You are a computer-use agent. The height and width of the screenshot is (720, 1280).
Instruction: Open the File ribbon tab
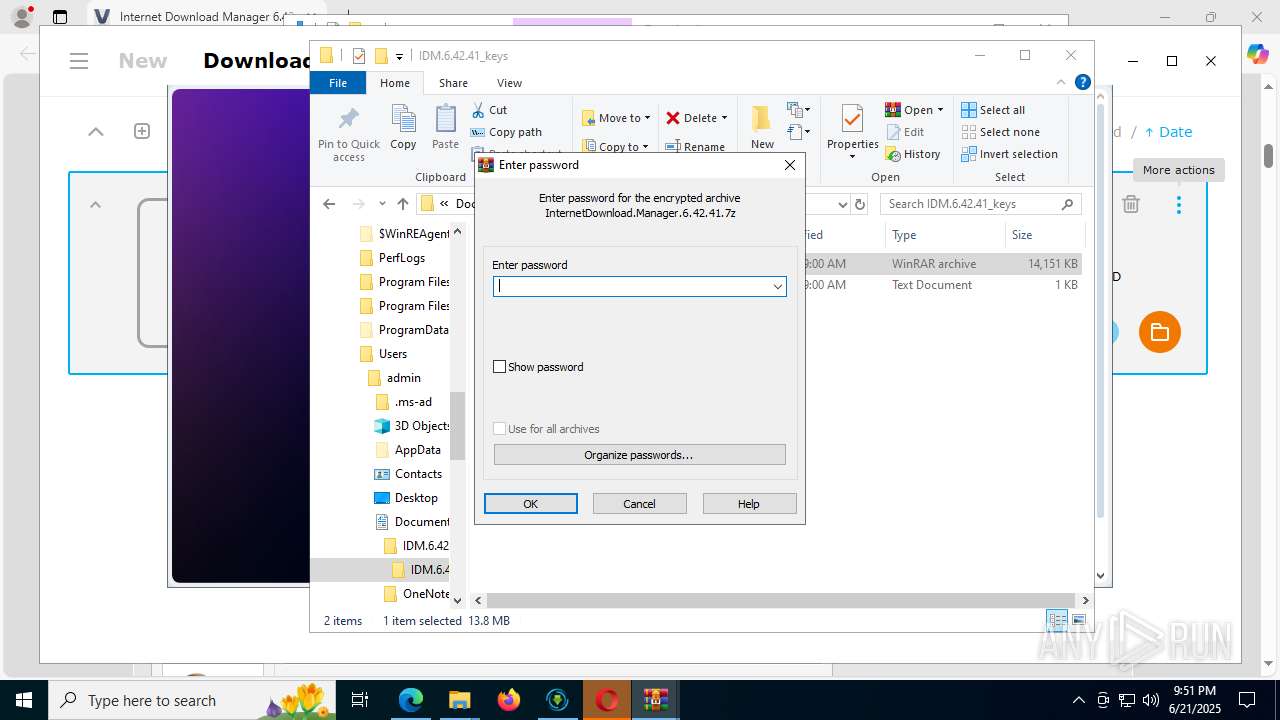pyautogui.click(x=338, y=83)
